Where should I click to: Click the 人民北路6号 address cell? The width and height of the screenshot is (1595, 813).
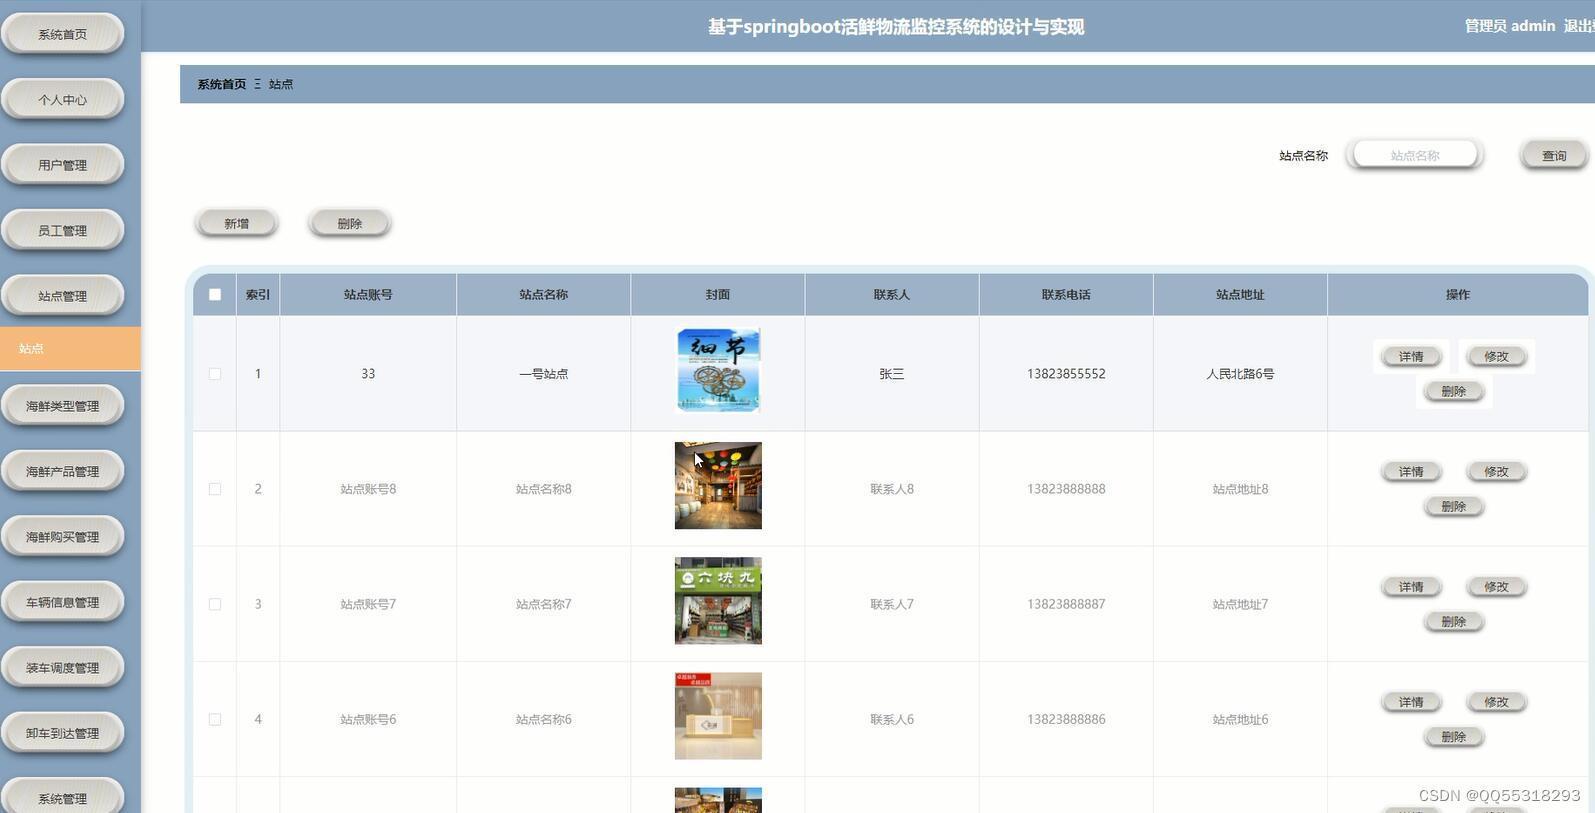(1240, 373)
